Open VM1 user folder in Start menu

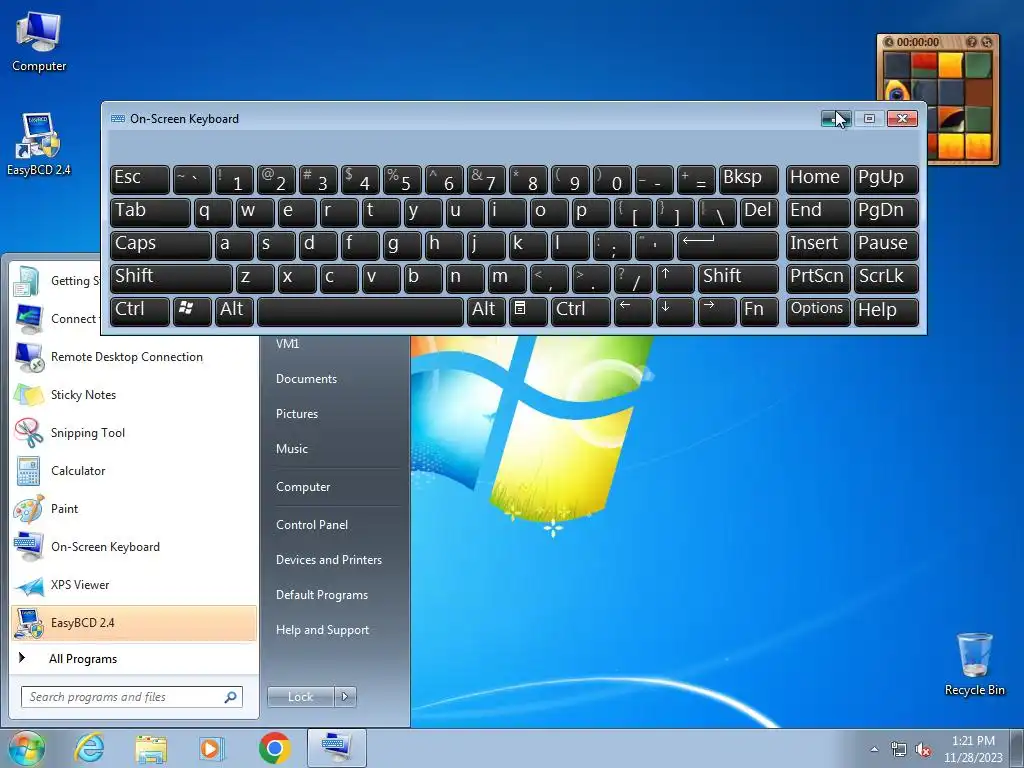(287, 344)
